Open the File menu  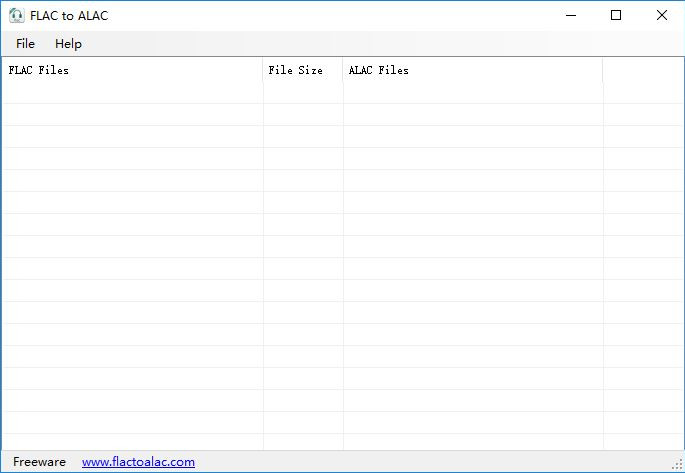point(25,44)
